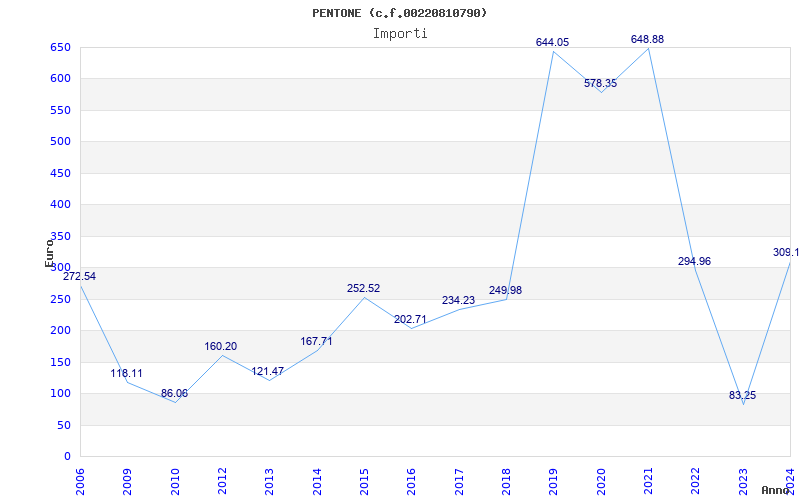
Task: Select the 2016 year axis label
Action: pyautogui.click(x=412, y=482)
